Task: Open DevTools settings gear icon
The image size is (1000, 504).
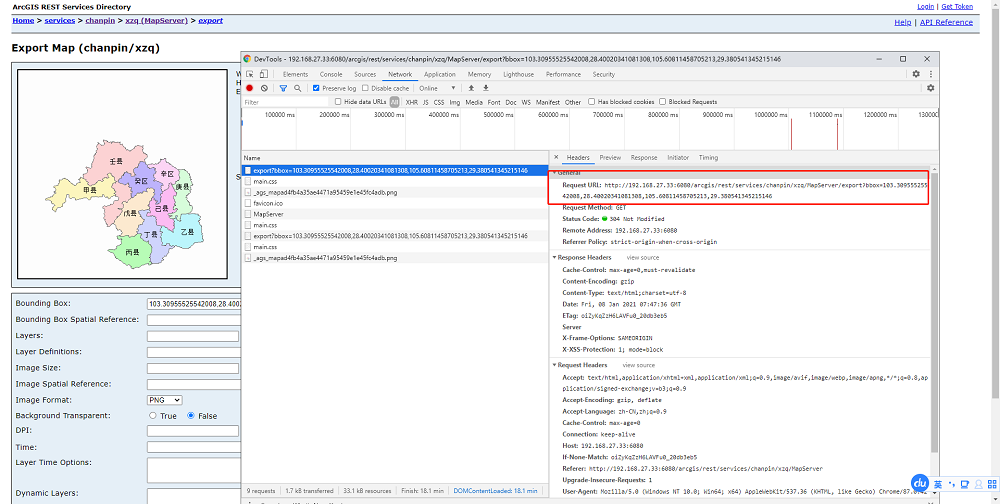Action: coord(916,74)
